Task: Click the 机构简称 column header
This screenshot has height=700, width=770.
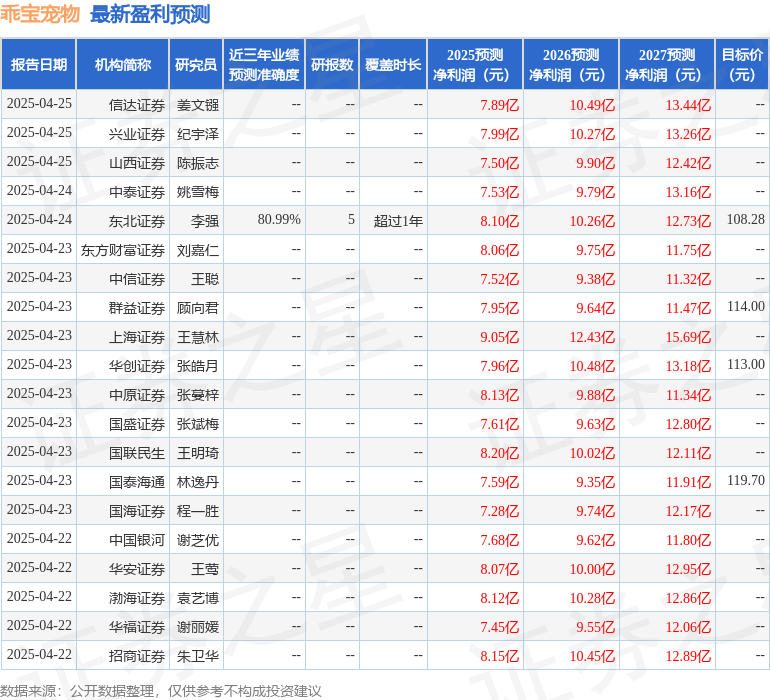Action: 122,65
